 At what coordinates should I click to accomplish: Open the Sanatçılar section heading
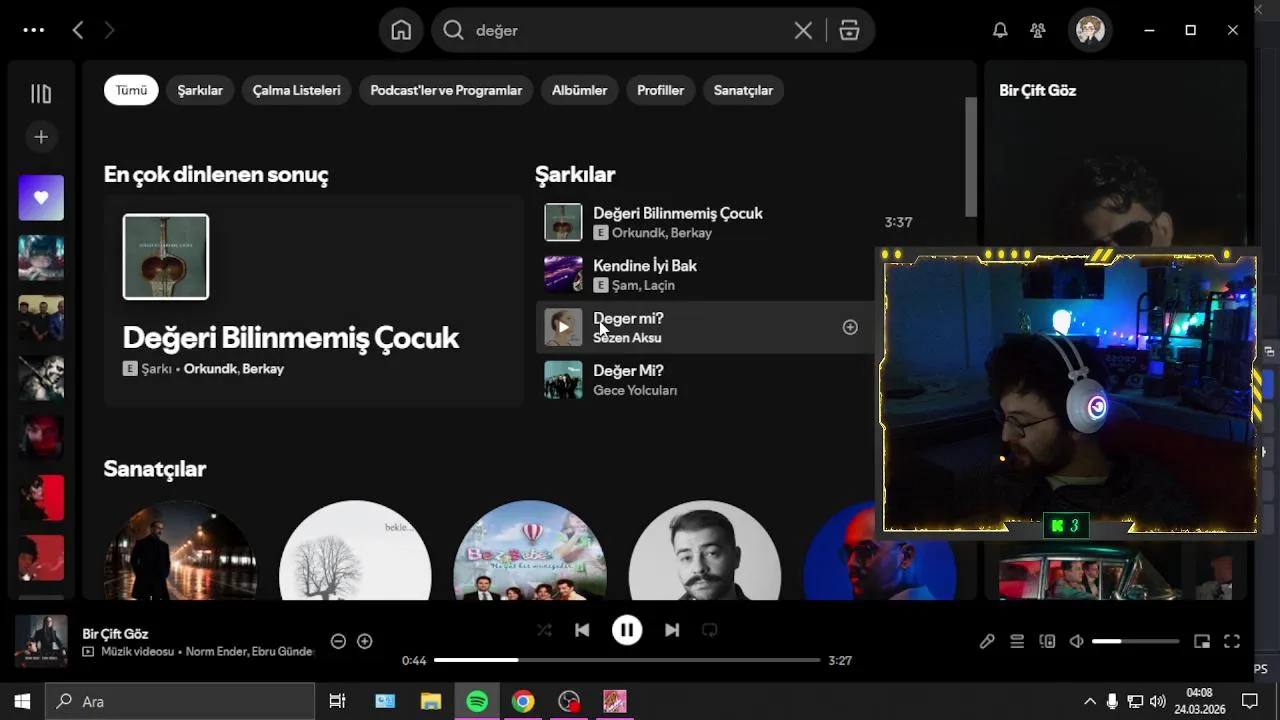[155, 469]
